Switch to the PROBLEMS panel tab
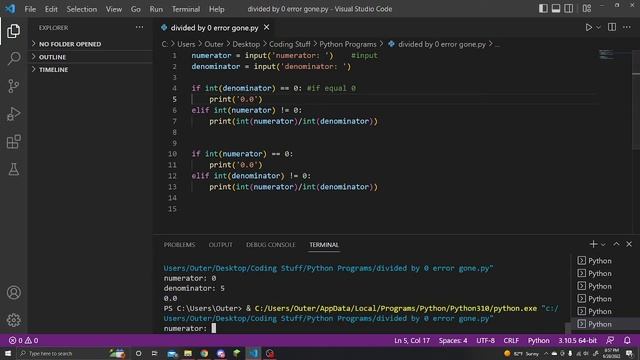640x360 pixels. pyautogui.click(x=179, y=244)
